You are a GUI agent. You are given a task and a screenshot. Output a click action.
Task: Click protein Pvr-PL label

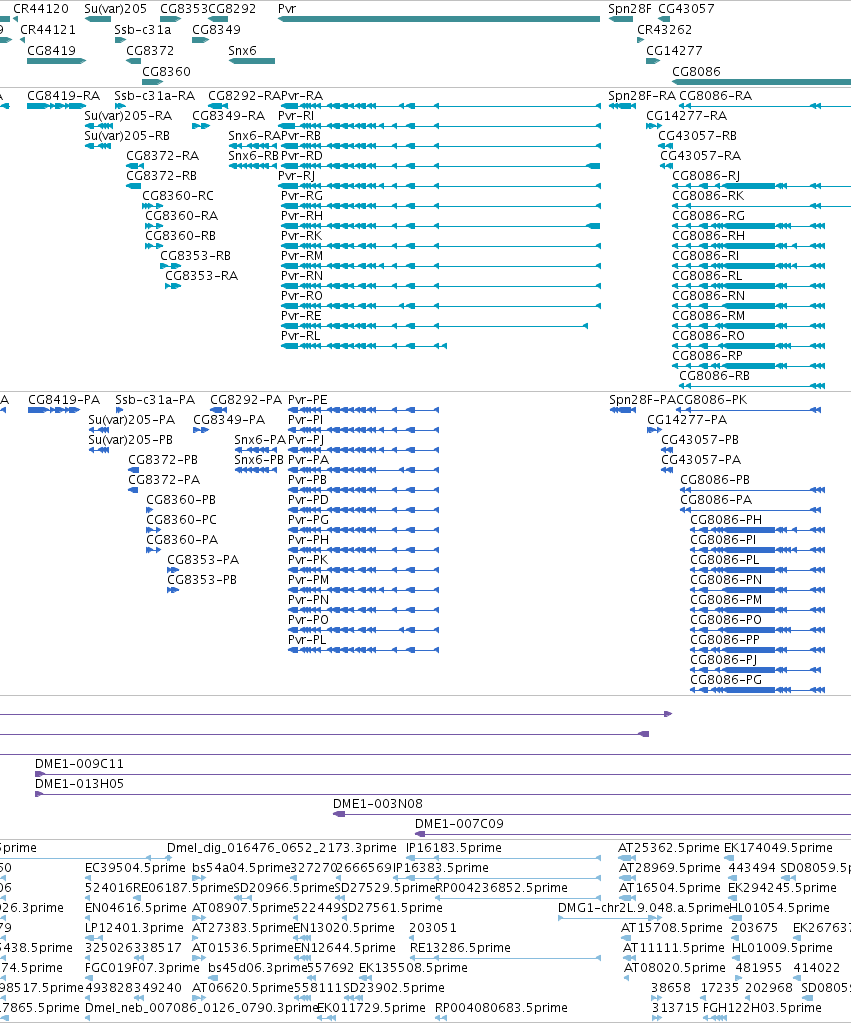point(307,640)
